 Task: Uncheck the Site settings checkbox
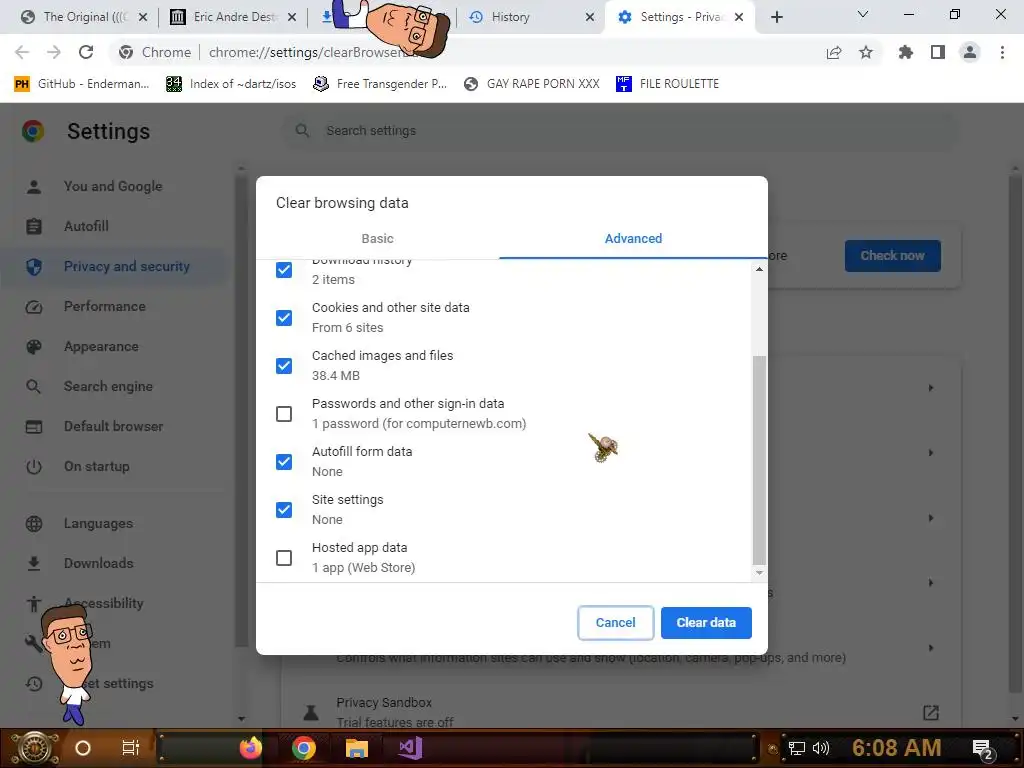pyautogui.click(x=284, y=509)
